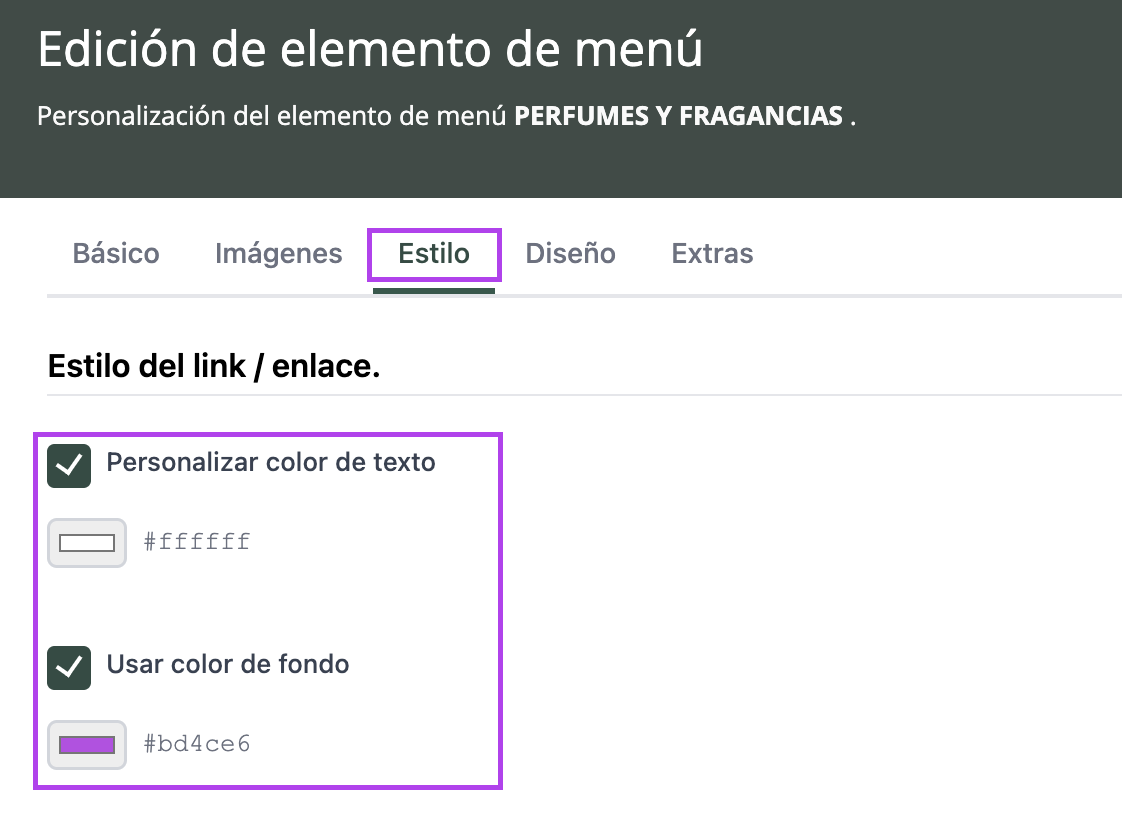The image size is (1122, 814).
Task: Click the 'Edición de elemento de menú' title
Action: (x=370, y=50)
